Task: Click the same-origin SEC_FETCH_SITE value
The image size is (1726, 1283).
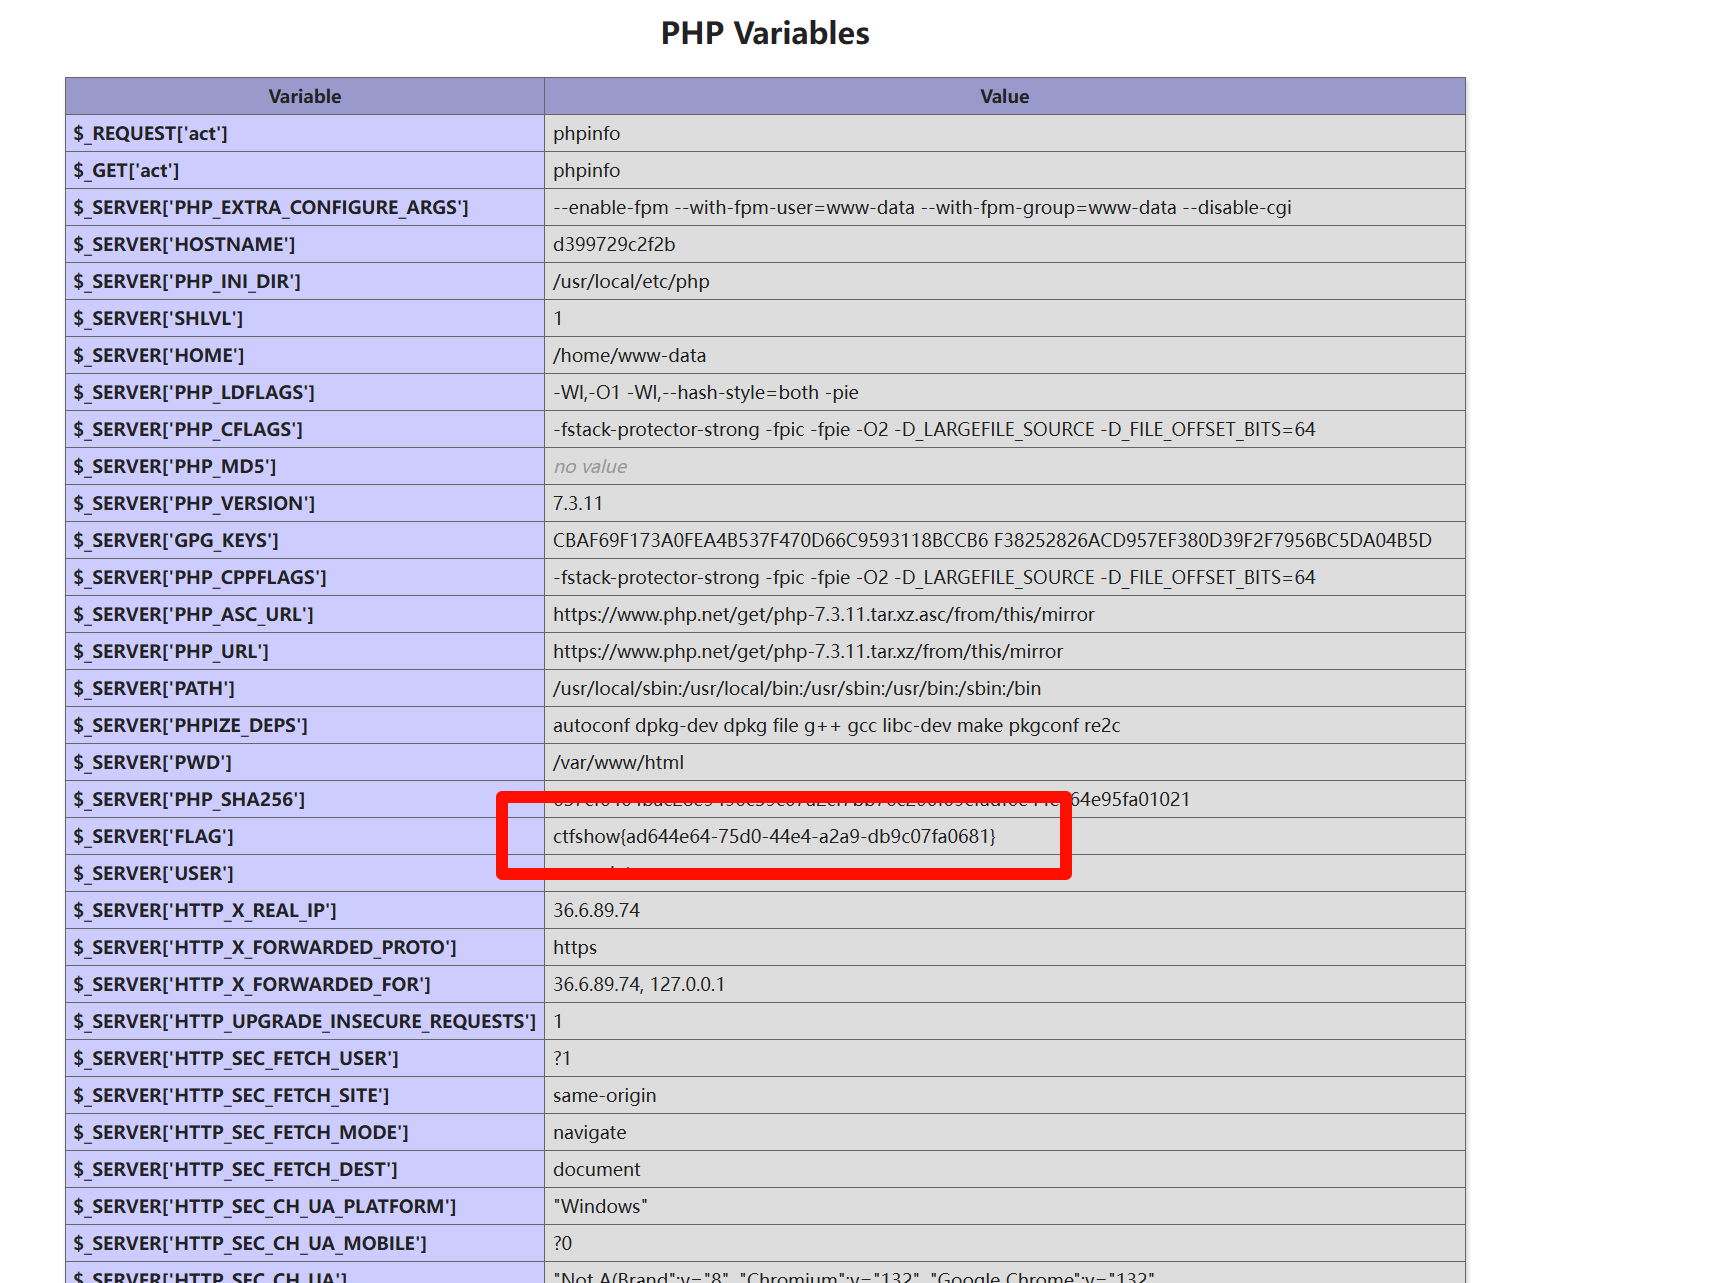Action: [604, 1096]
